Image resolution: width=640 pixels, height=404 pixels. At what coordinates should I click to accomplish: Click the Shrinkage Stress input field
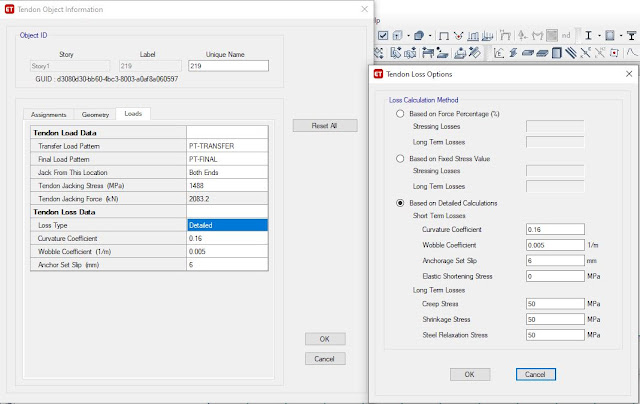555,319
